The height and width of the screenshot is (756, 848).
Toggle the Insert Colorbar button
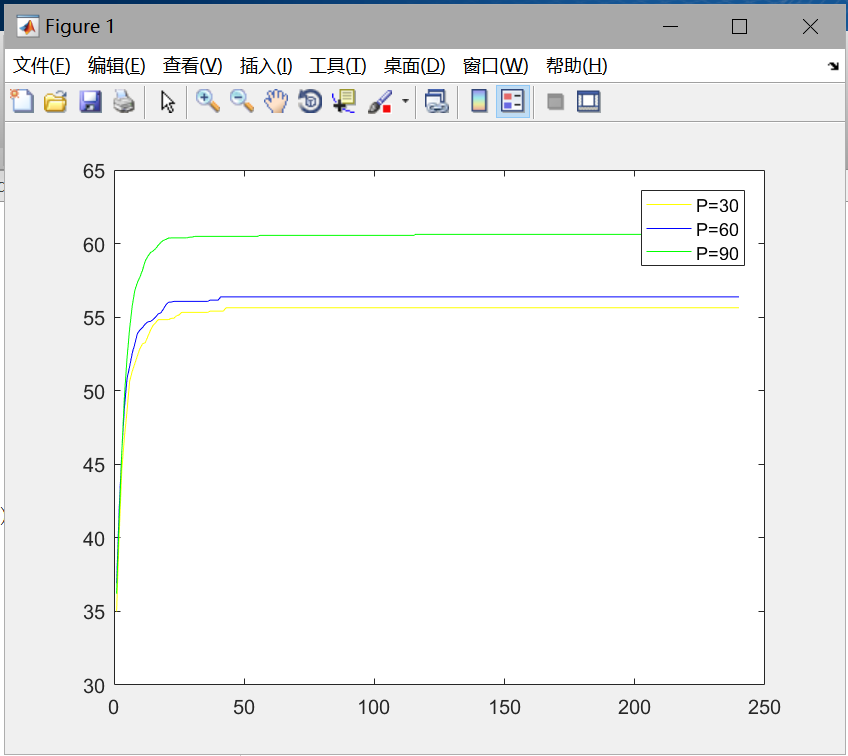click(479, 101)
